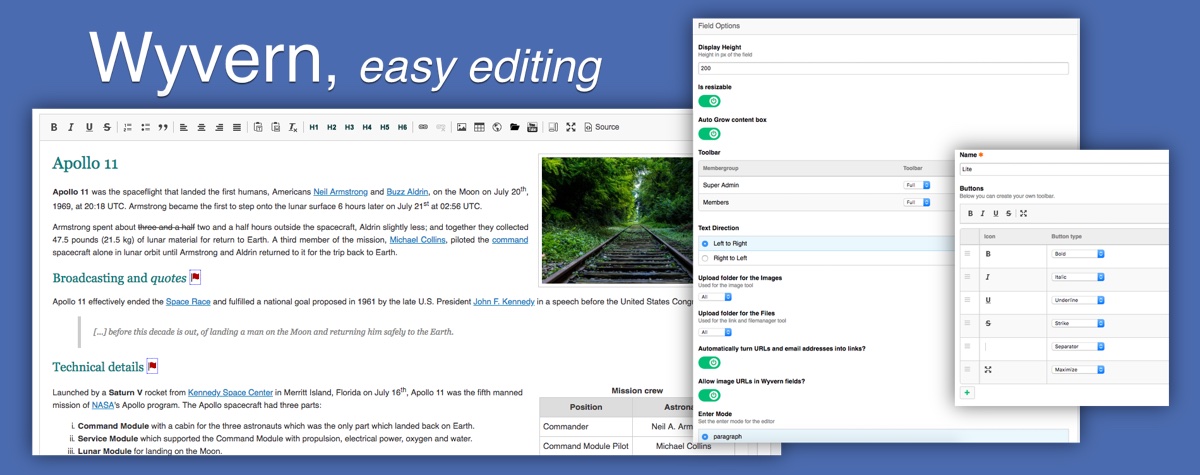Image resolution: width=1200 pixels, height=475 pixels.
Task: Justify the text
Action: tap(237, 127)
